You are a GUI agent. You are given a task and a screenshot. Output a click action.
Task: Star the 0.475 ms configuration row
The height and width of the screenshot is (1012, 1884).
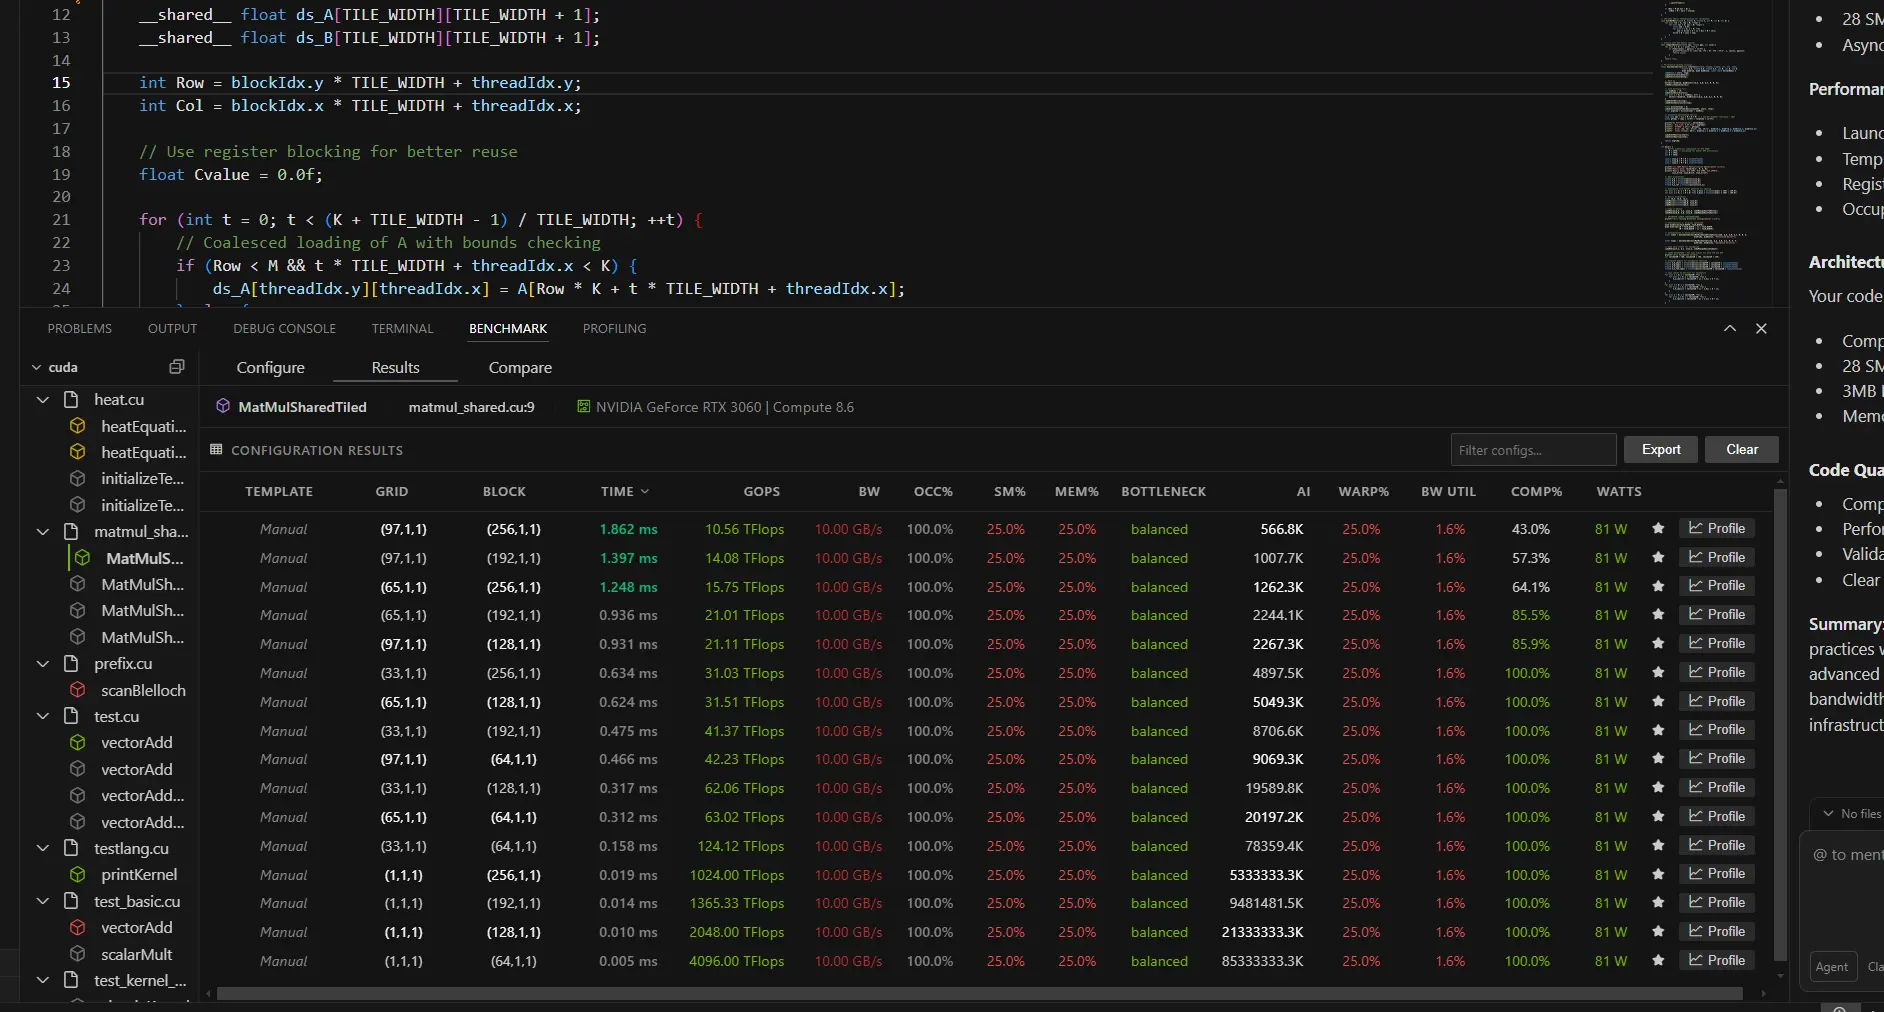[1657, 731]
